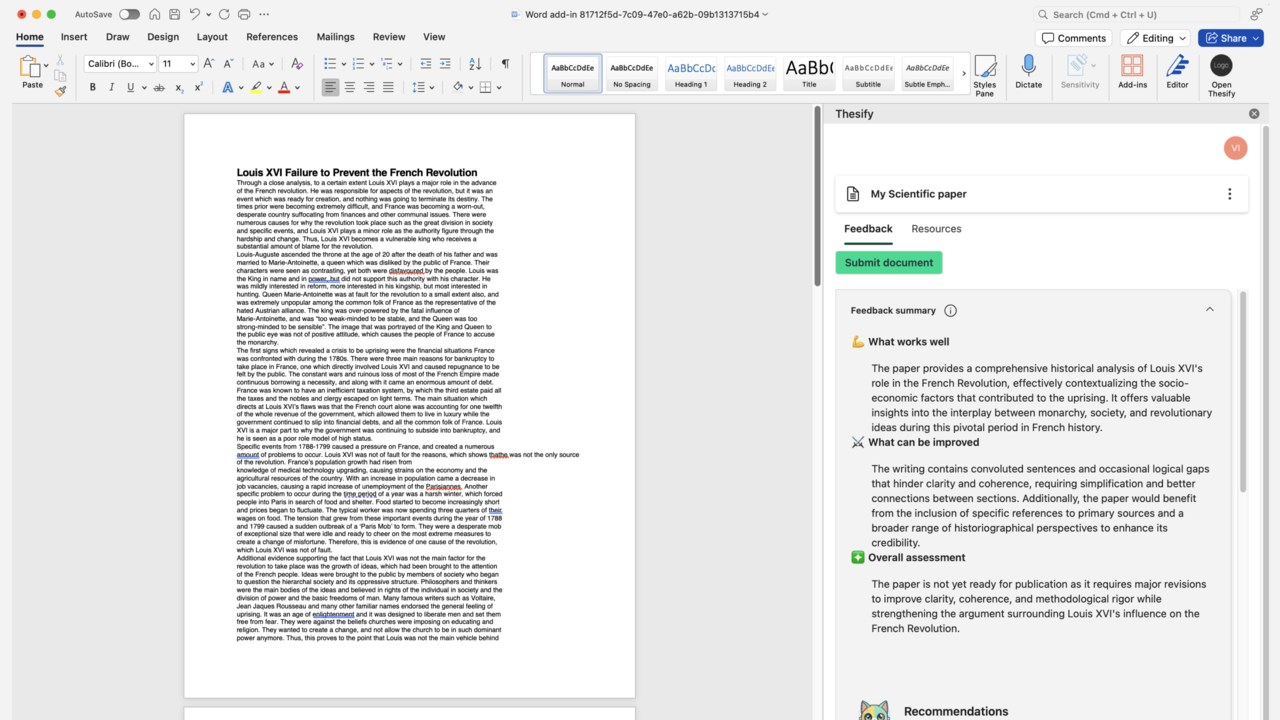
Task: Click the Feedback summary info icon
Action: [950, 310]
